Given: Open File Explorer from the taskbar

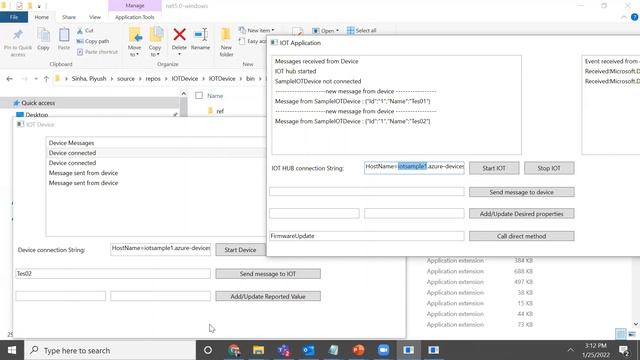Looking at the screenshot, I should click(x=258, y=350).
